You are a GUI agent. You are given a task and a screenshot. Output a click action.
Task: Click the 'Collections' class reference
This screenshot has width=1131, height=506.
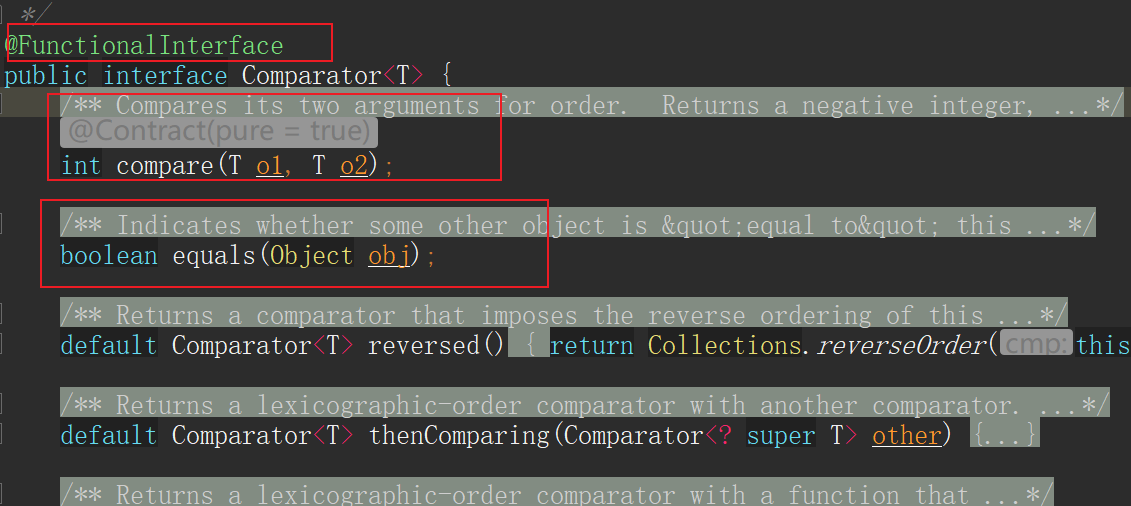click(x=725, y=346)
